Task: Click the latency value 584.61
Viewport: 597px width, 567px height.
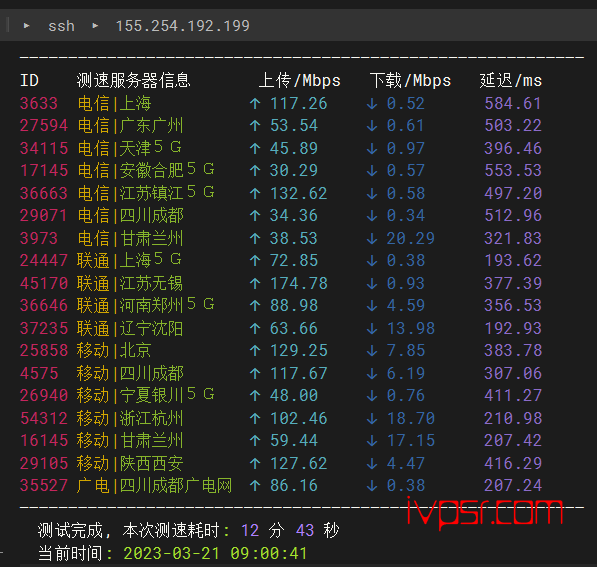Action: coord(513,104)
